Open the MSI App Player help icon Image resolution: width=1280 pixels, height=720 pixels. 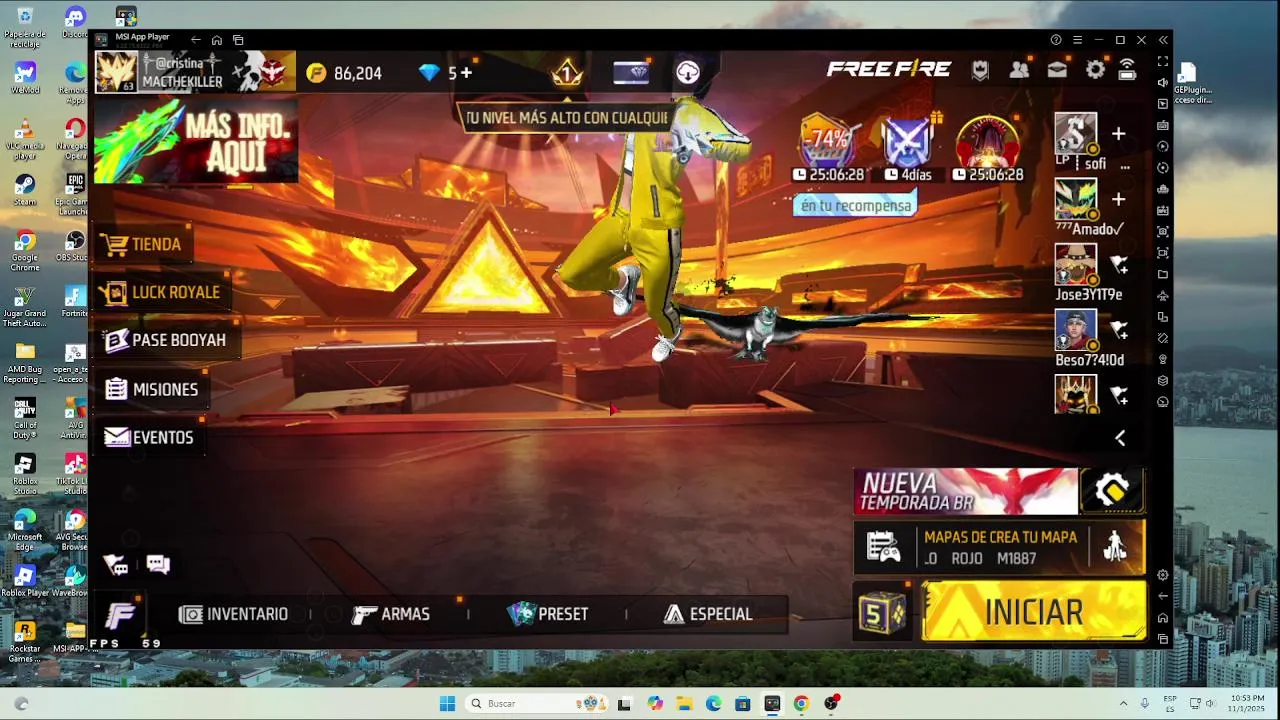coord(1056,40)
